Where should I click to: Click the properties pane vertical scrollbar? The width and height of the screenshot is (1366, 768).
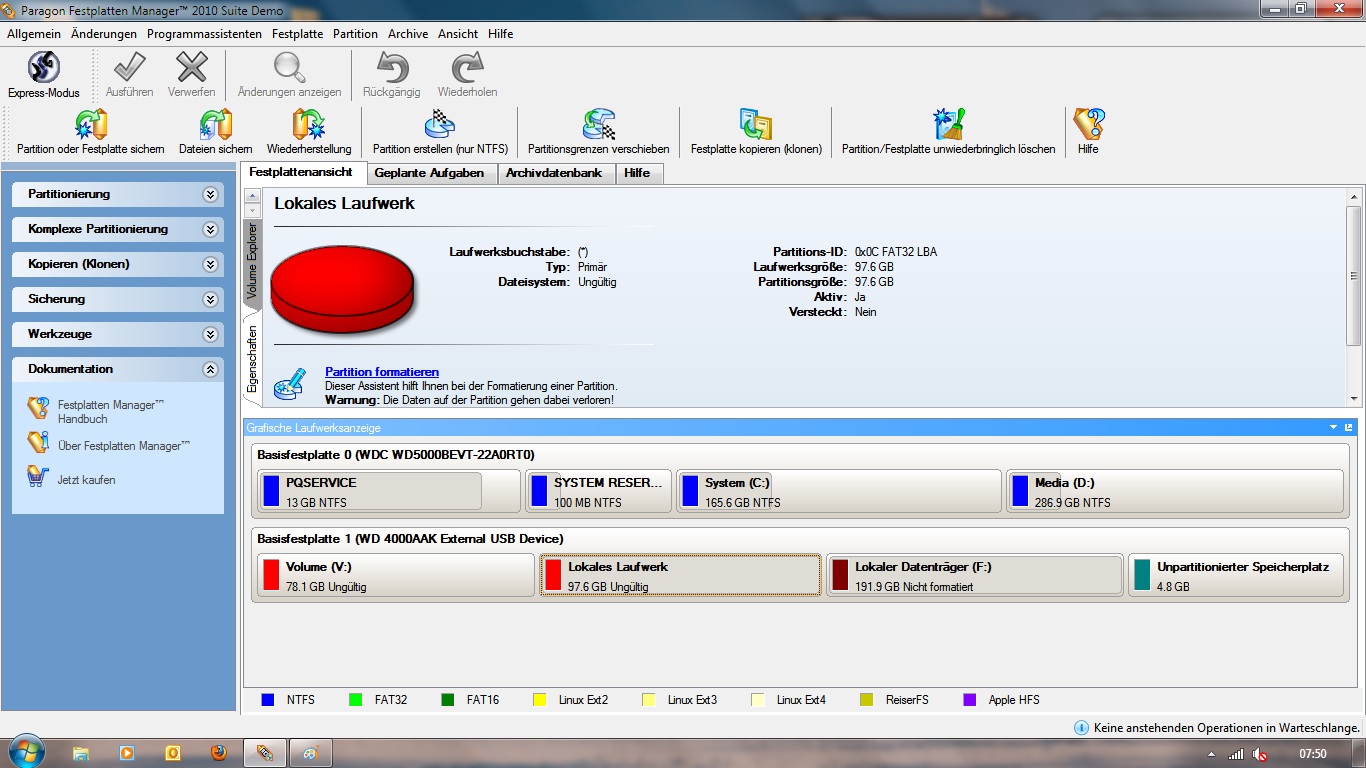click(1353, 275)
